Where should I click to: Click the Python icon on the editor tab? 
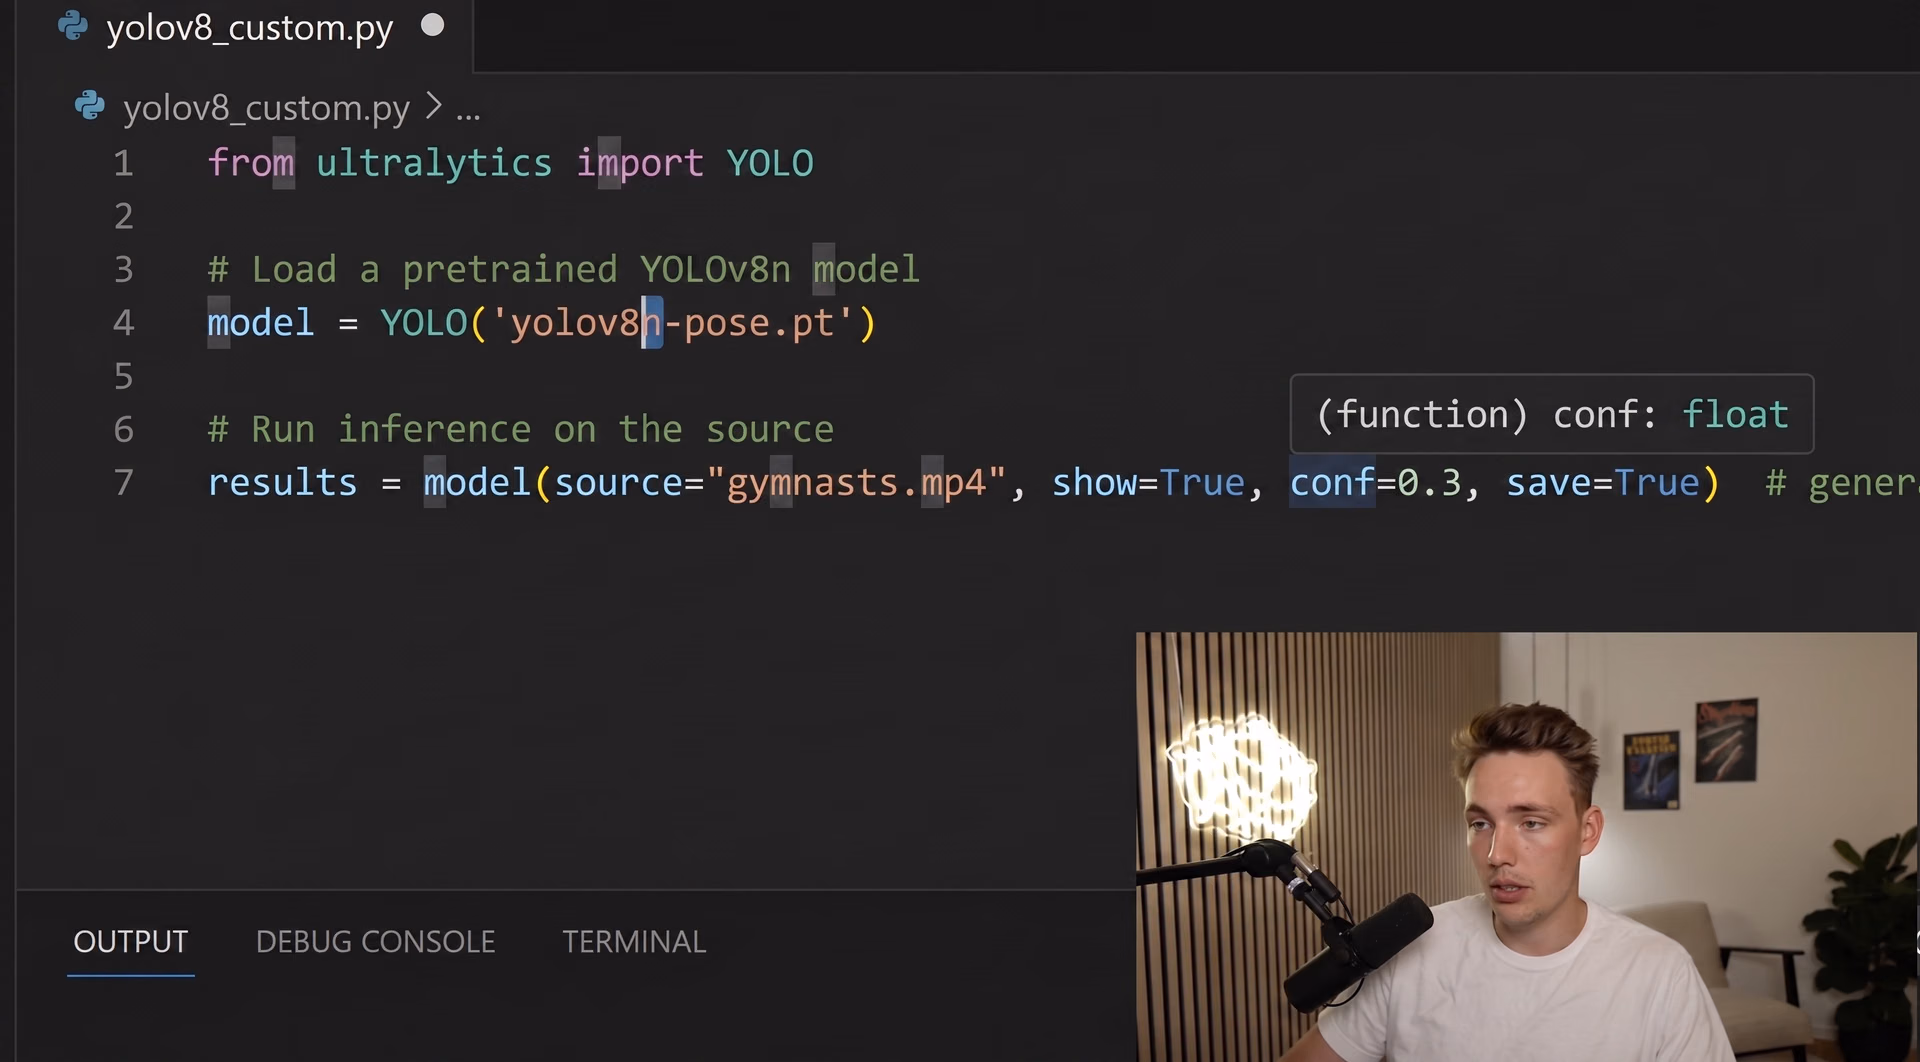click(x=73, y=27)
